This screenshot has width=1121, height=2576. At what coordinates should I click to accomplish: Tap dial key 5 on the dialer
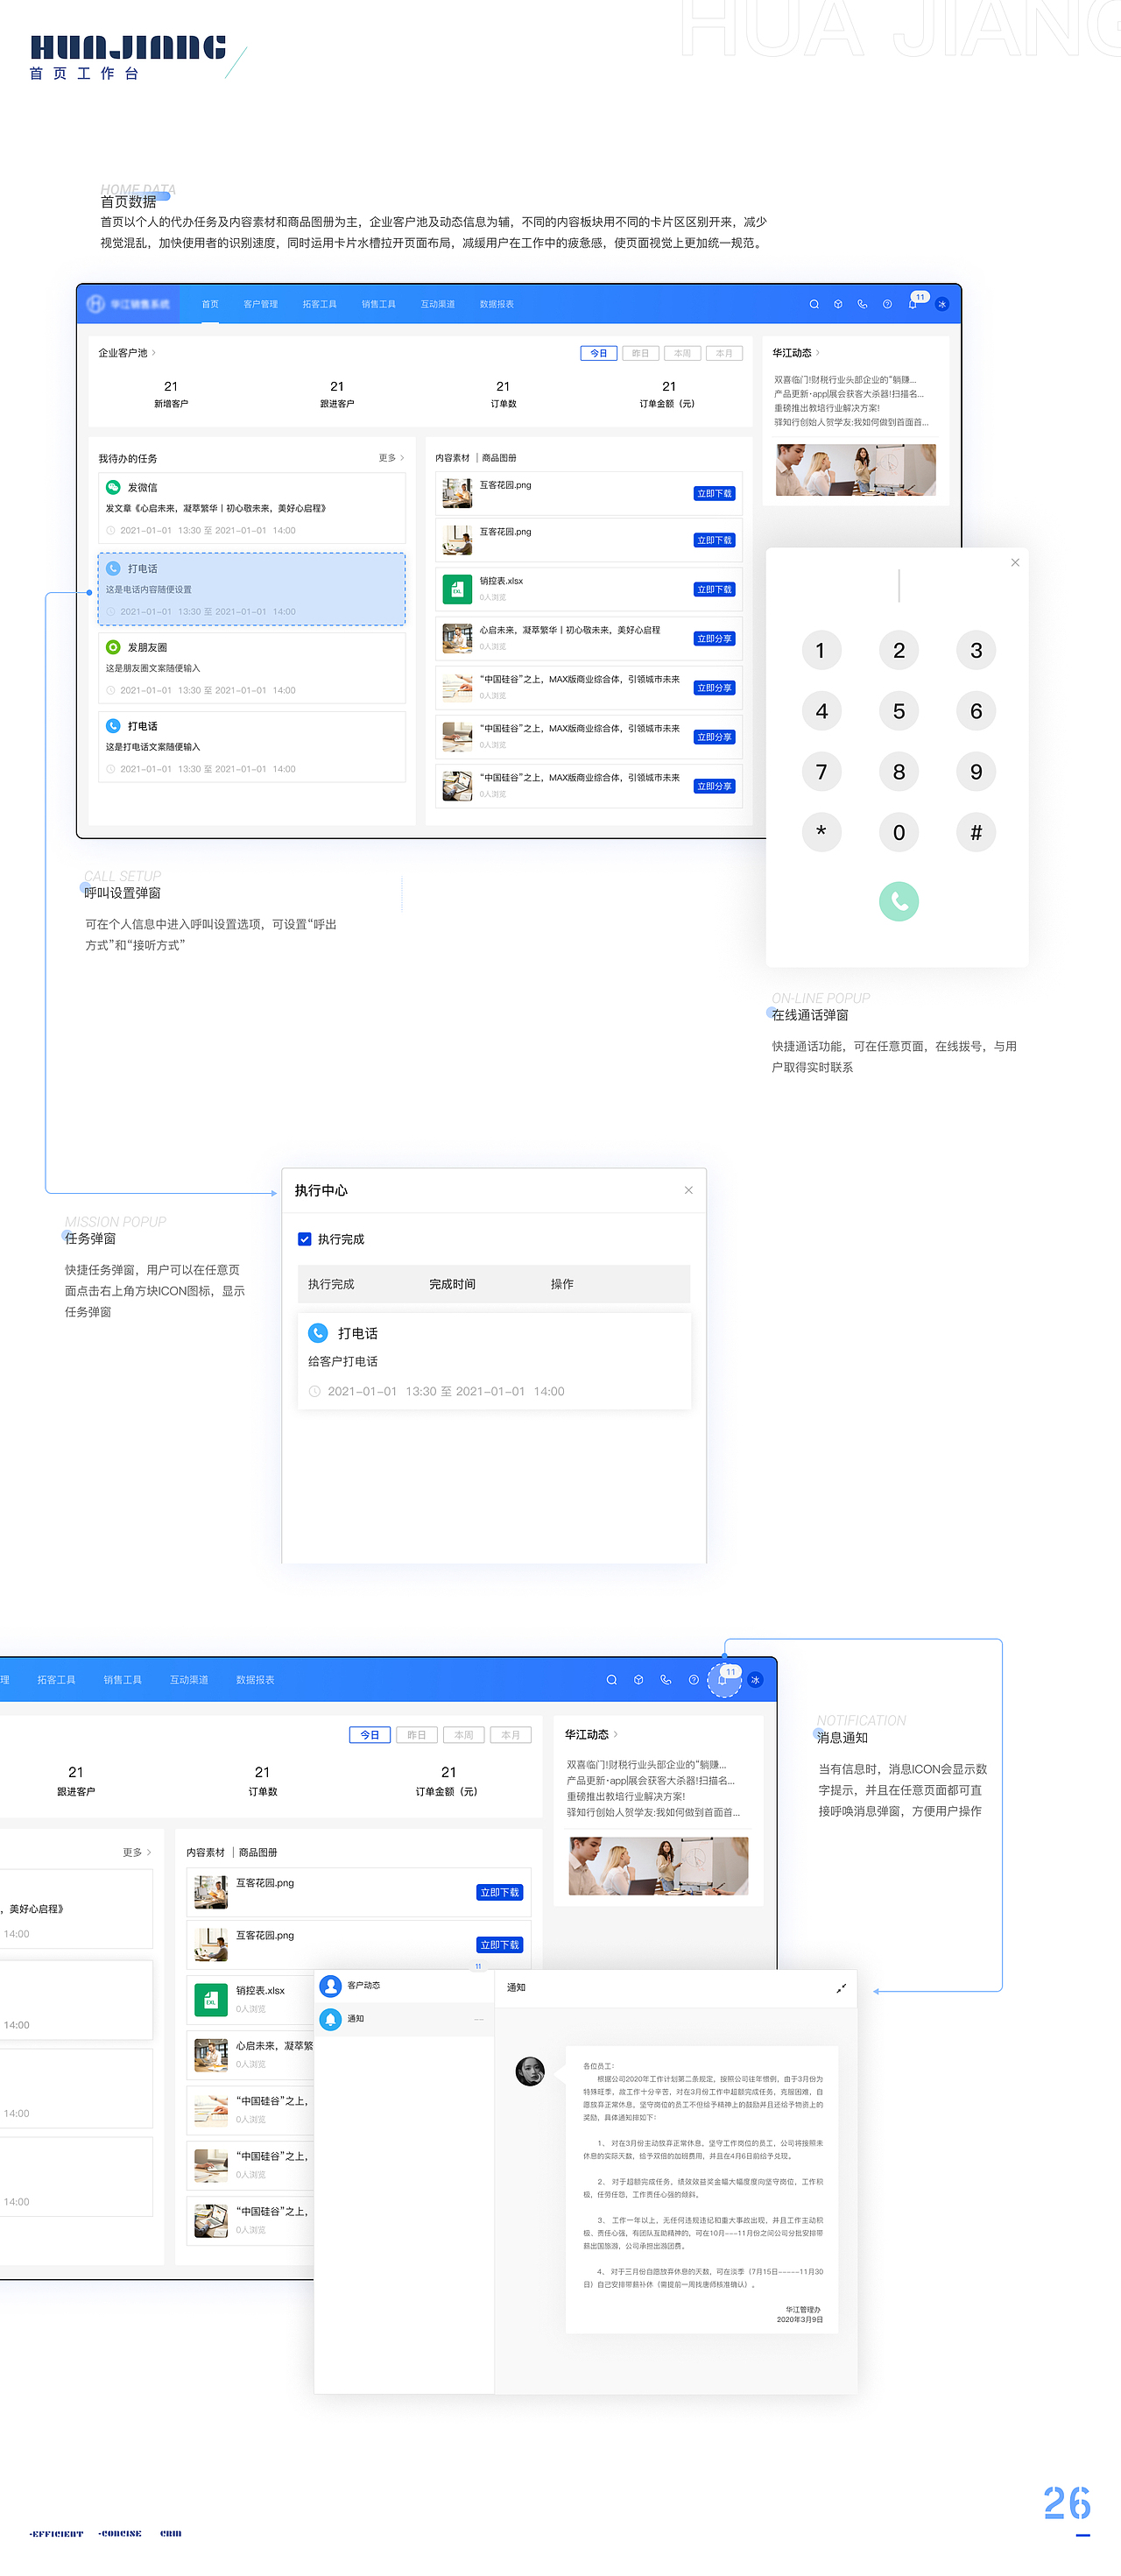[899, 711]
